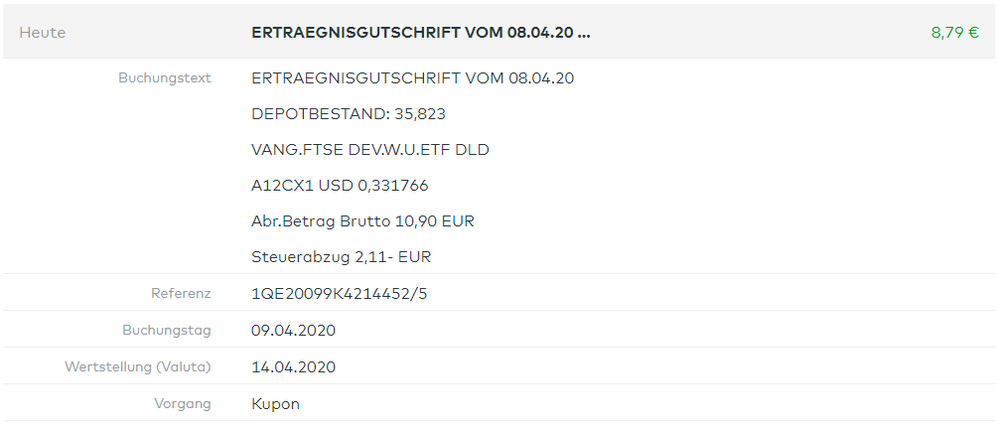Click the green 8,79 € amount

(954, 32)
